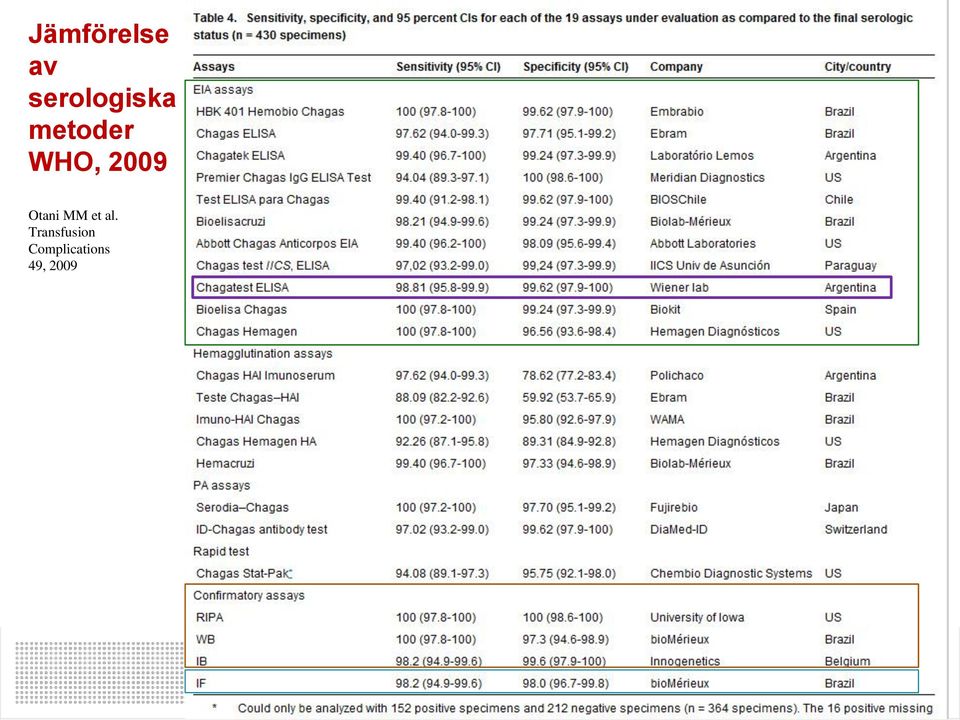Click the company name "Fujirebio"
Image resolution: width=960 pixels, height=720 pixels.
tap(673, 508)
